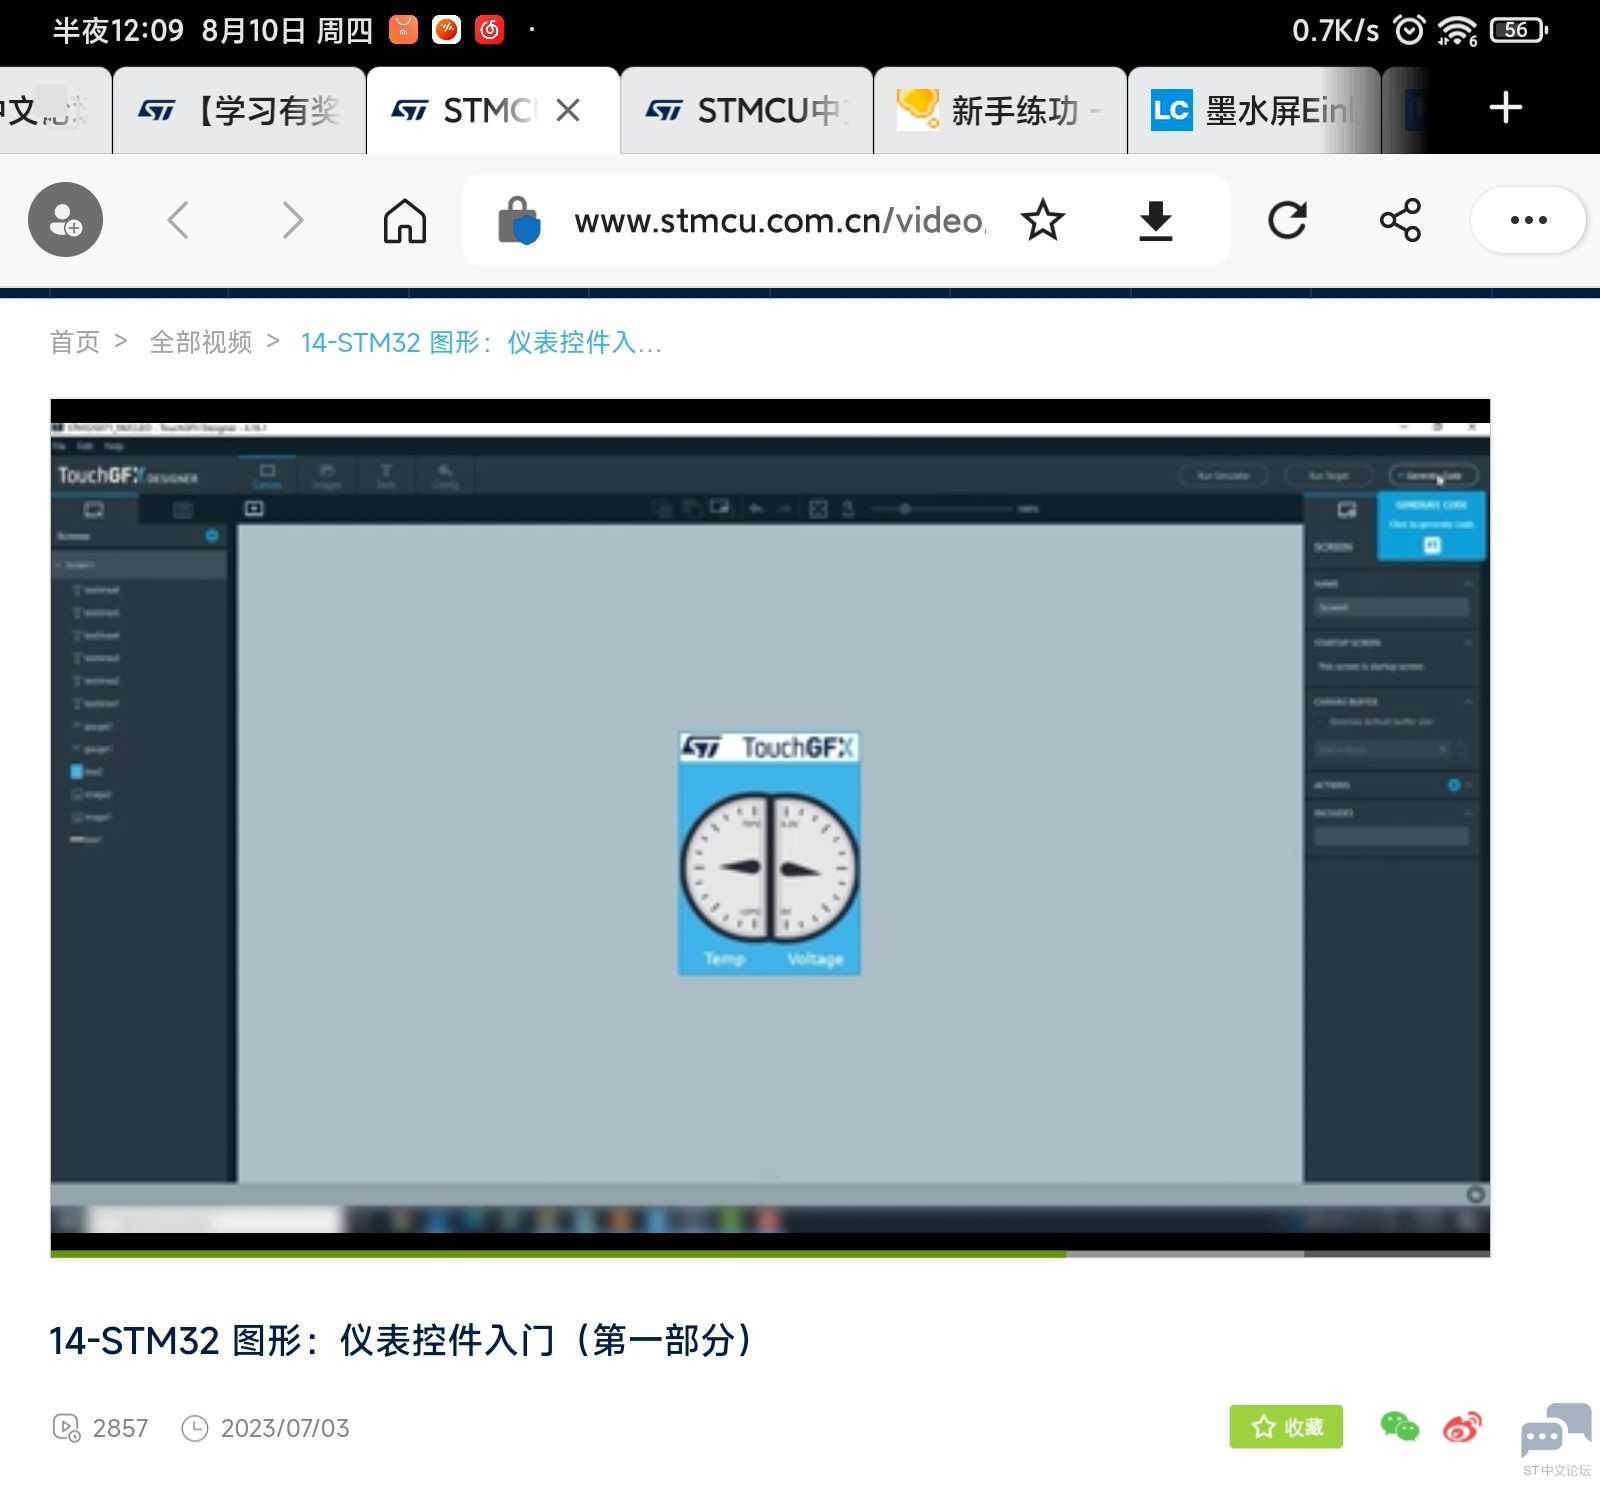
Task: Bookmark this page with the star icon
Action: pos(1043,220)
